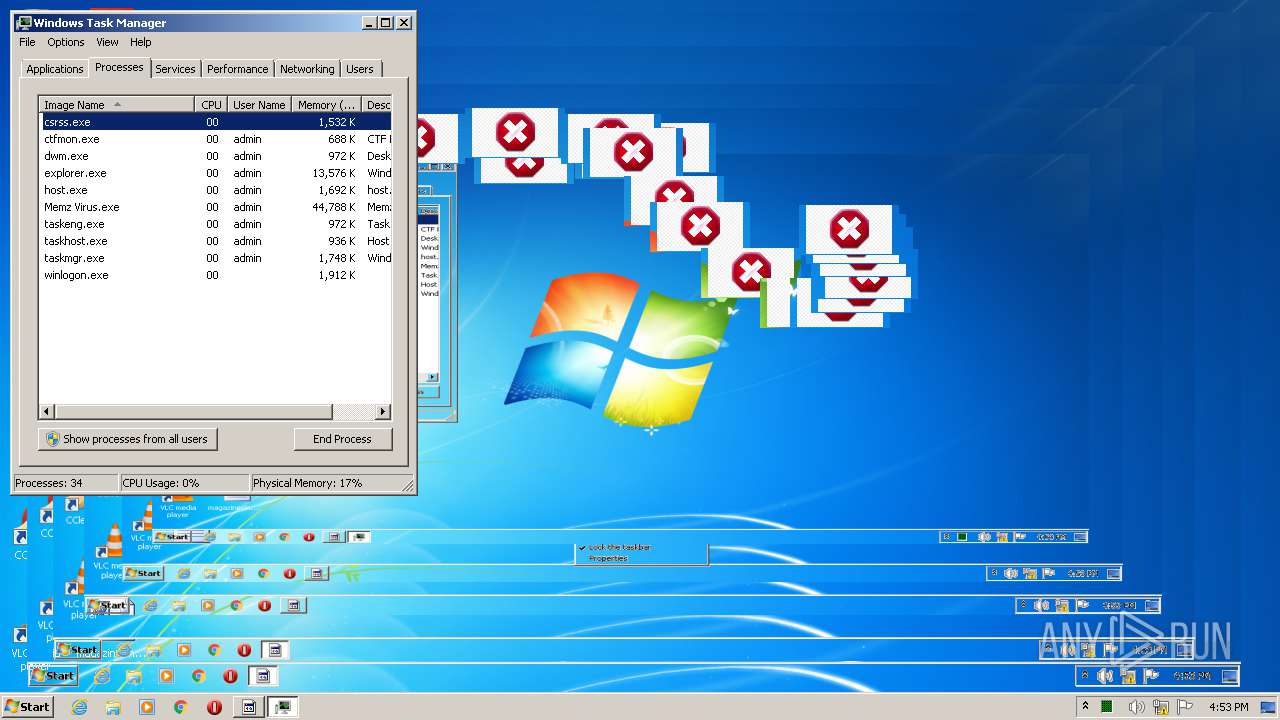Select the taskhost.exe process

point(215,241)
